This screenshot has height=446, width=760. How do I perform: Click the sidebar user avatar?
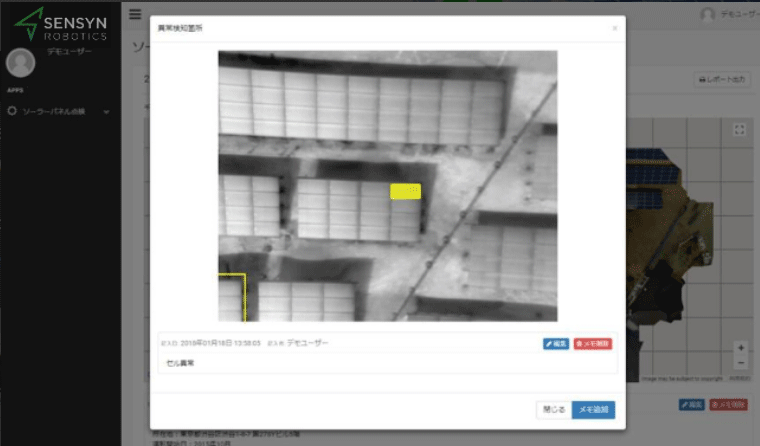tap(20, 63)
